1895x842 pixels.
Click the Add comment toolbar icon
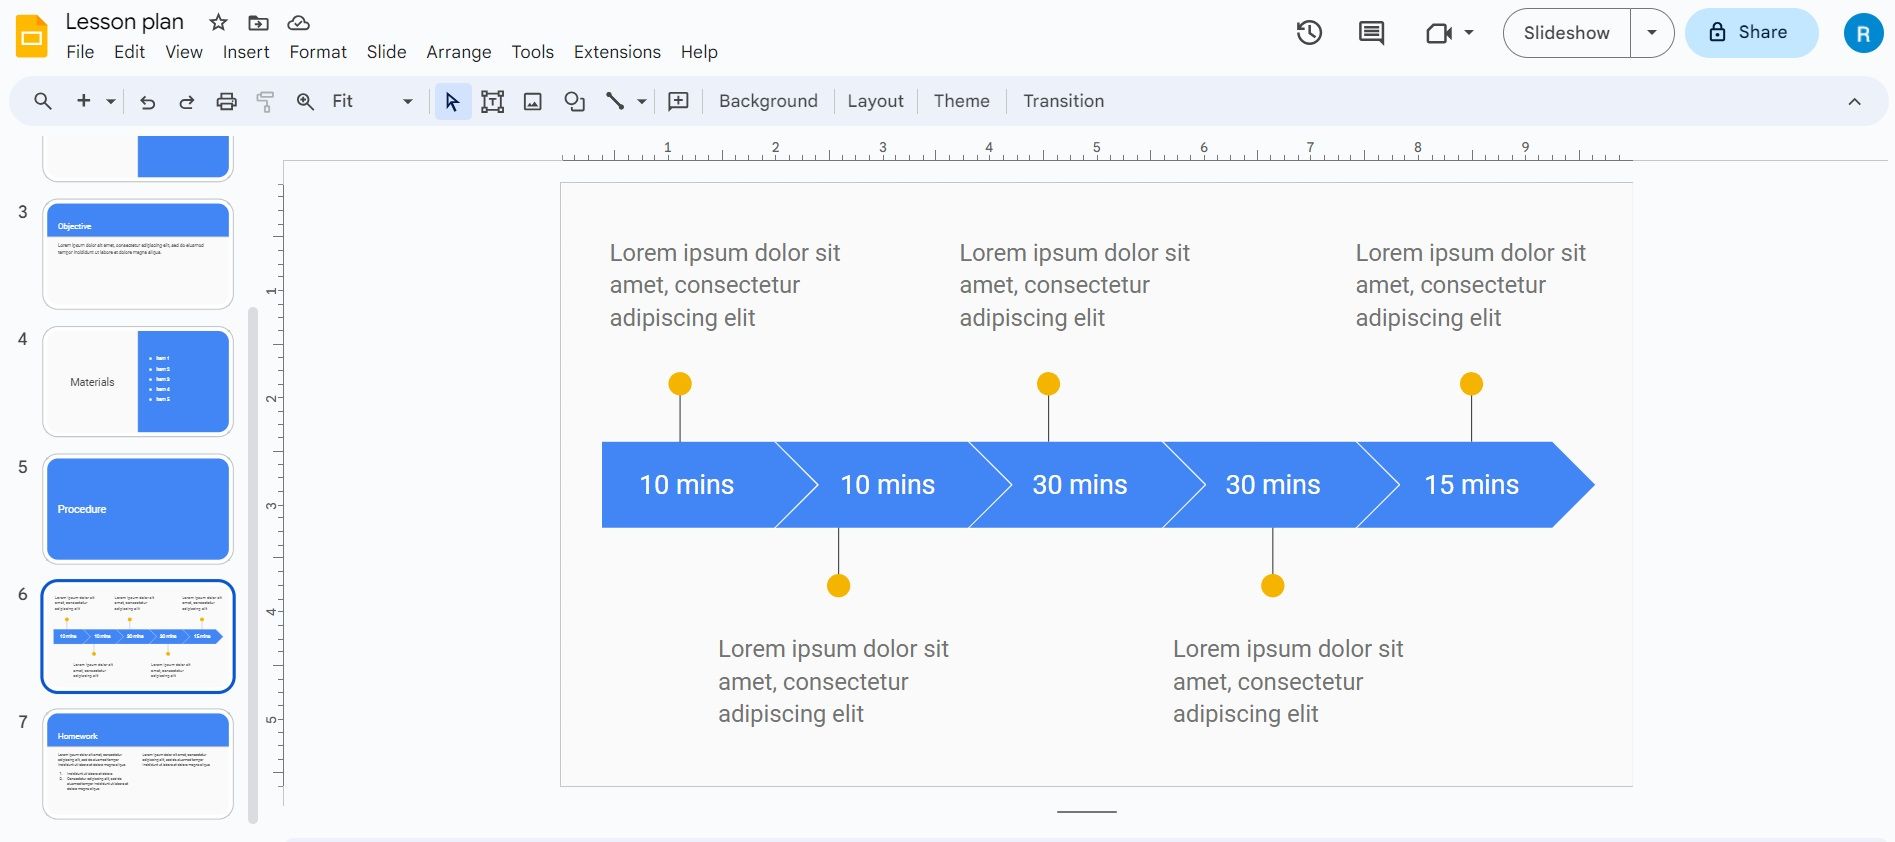point(678,101)
